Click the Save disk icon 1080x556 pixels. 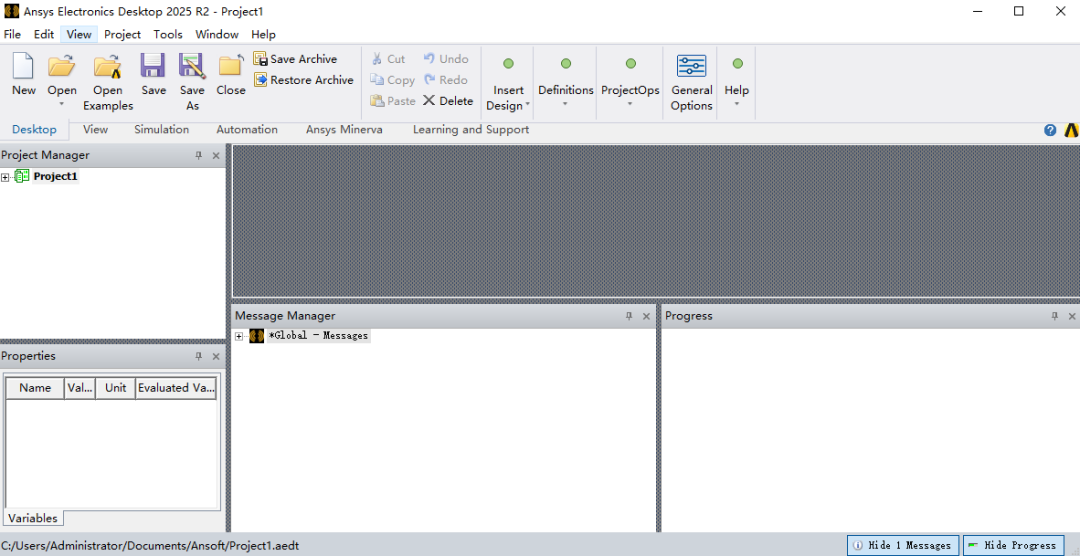tap(153, 66)
